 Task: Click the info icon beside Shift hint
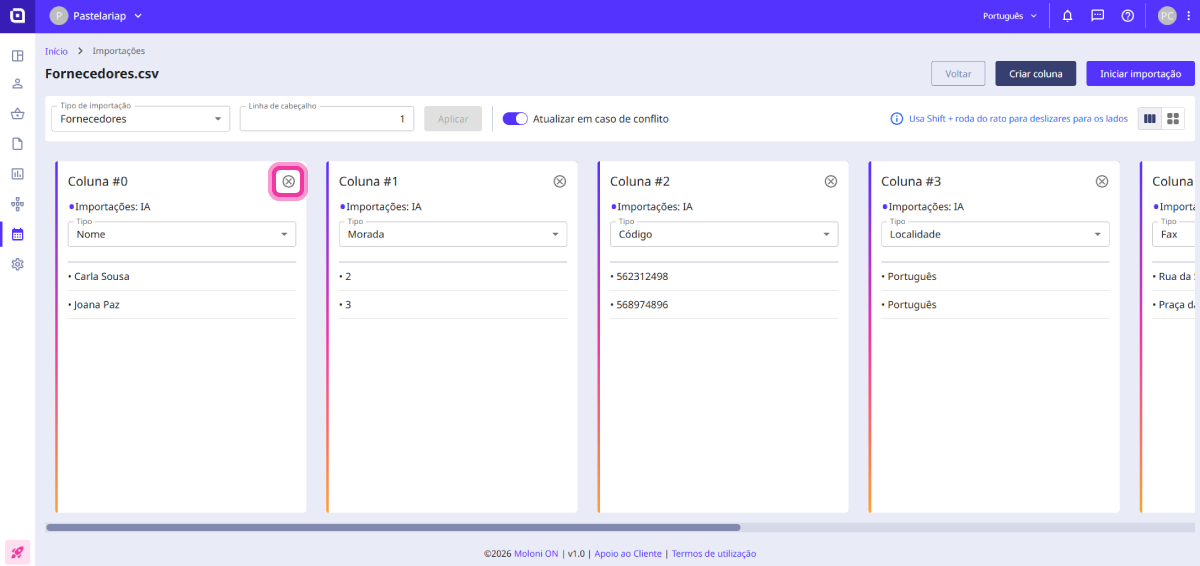[897, 119]
